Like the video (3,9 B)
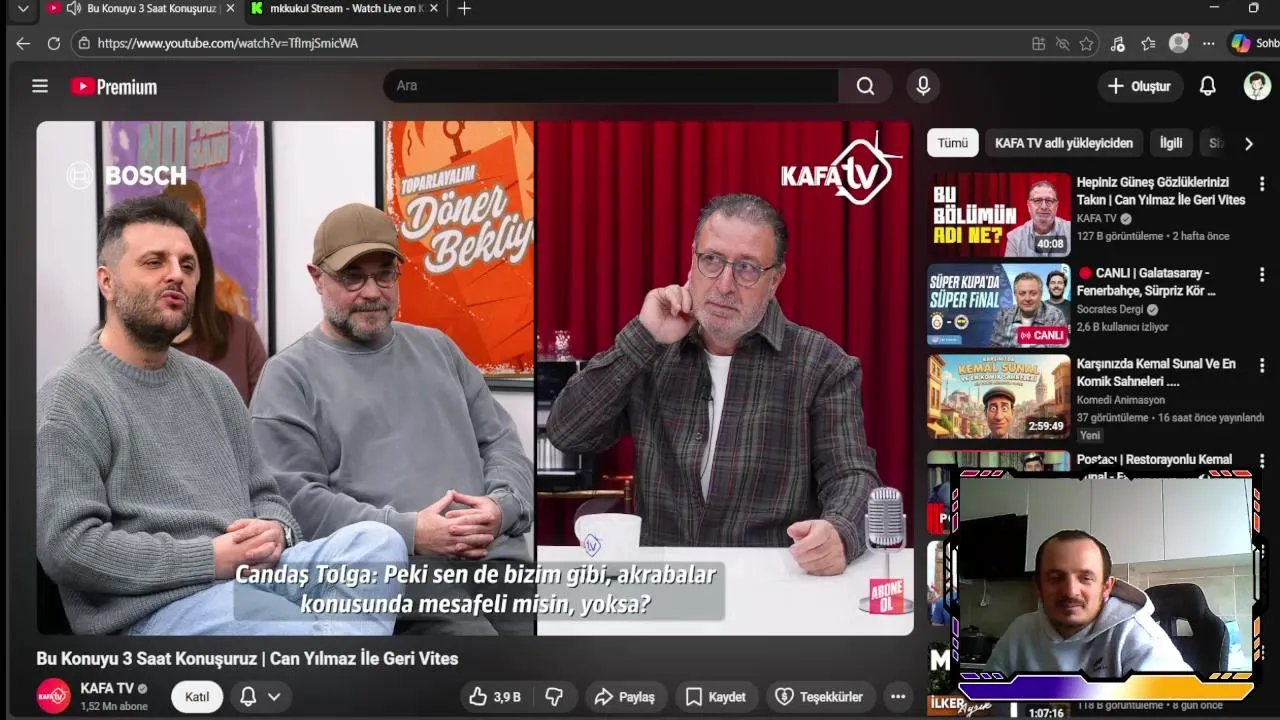1280x720 pixels. click(x=497, y=697)
